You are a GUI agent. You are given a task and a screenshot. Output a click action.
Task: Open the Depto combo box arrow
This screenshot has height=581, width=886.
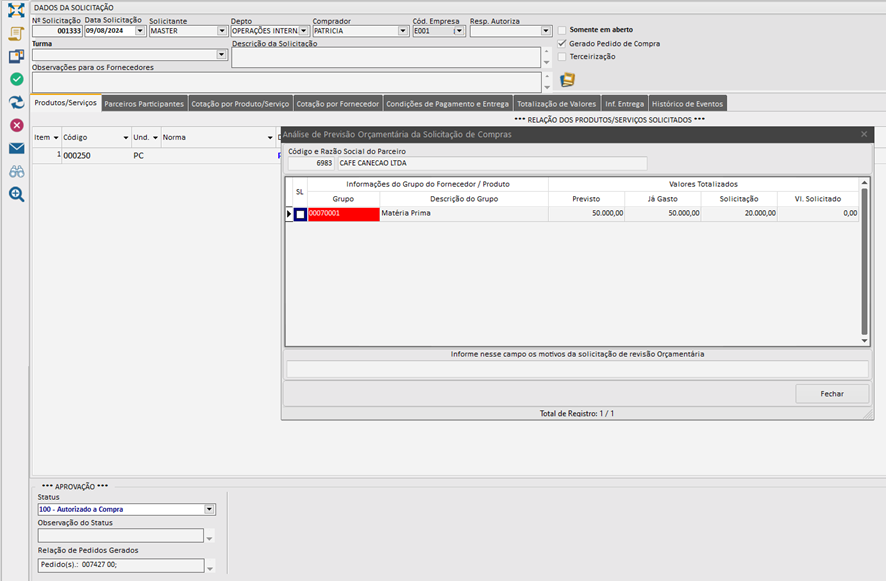(x=303, y=31)
